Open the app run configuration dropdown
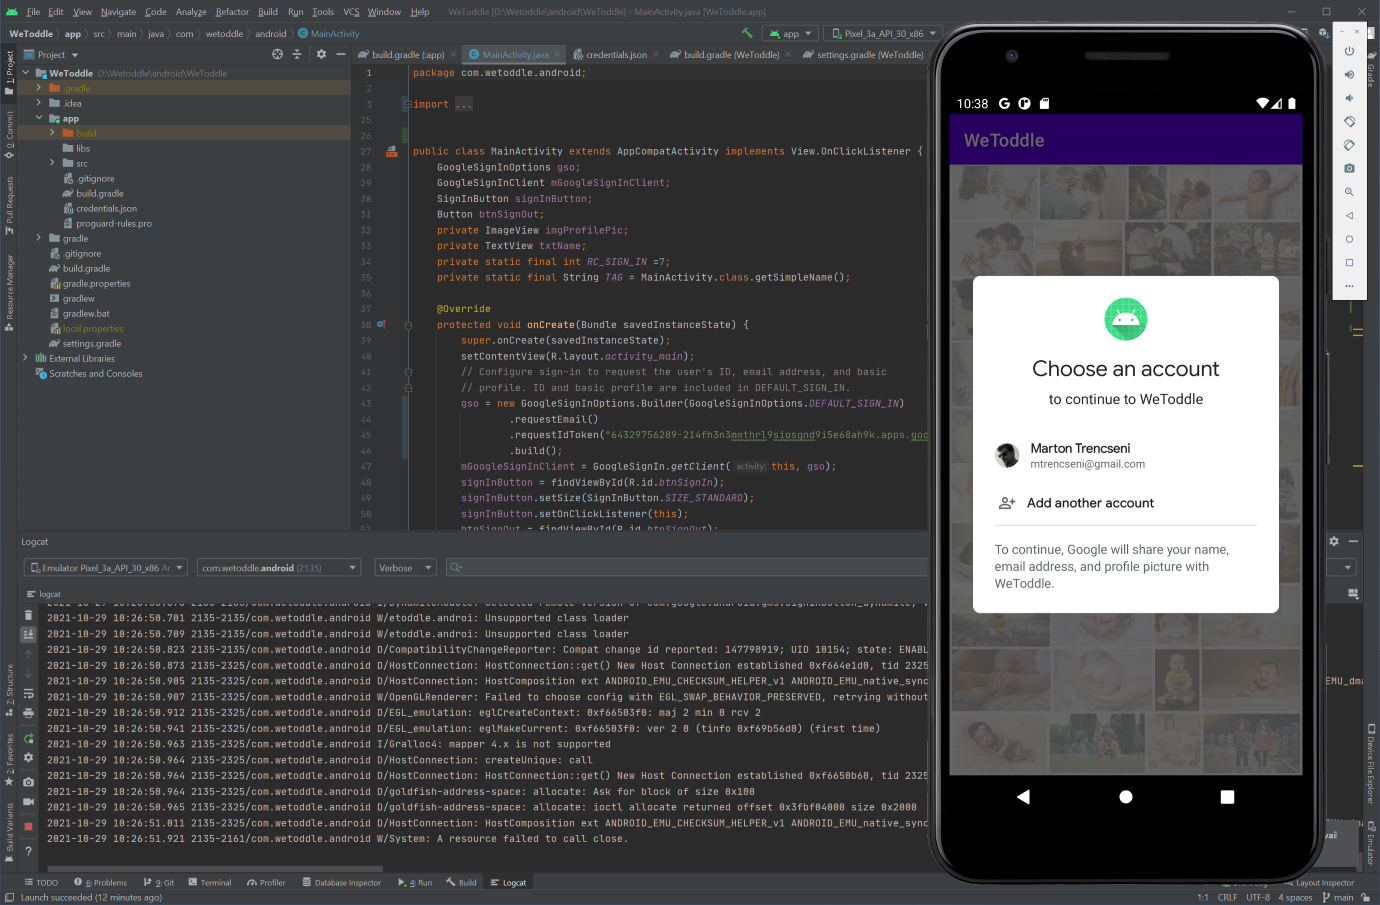The image size is (1380, 905). 790,33
